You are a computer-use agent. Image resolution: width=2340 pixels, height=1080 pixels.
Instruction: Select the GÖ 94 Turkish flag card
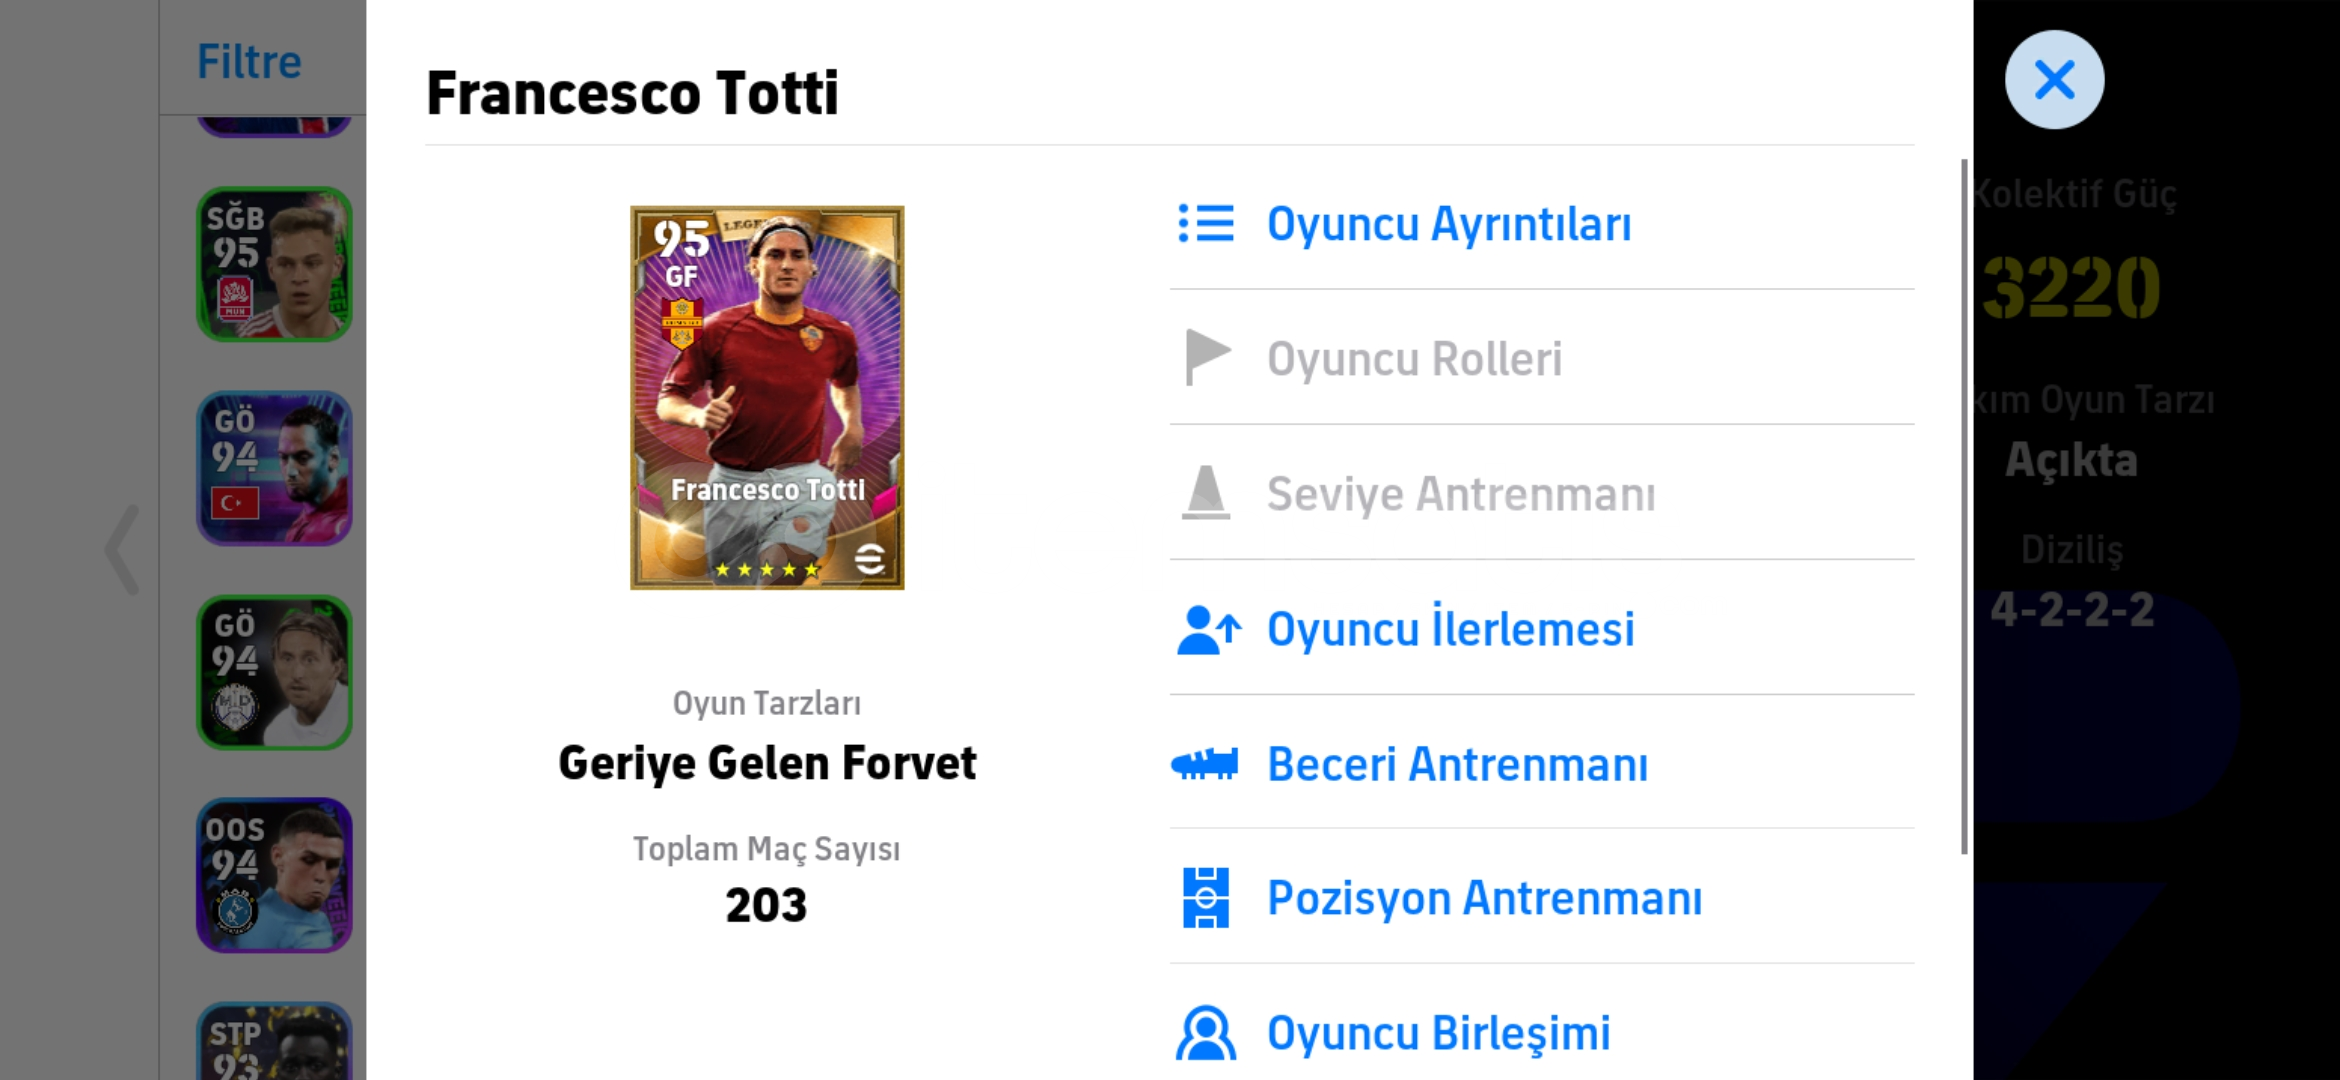[x=274, y=468]
